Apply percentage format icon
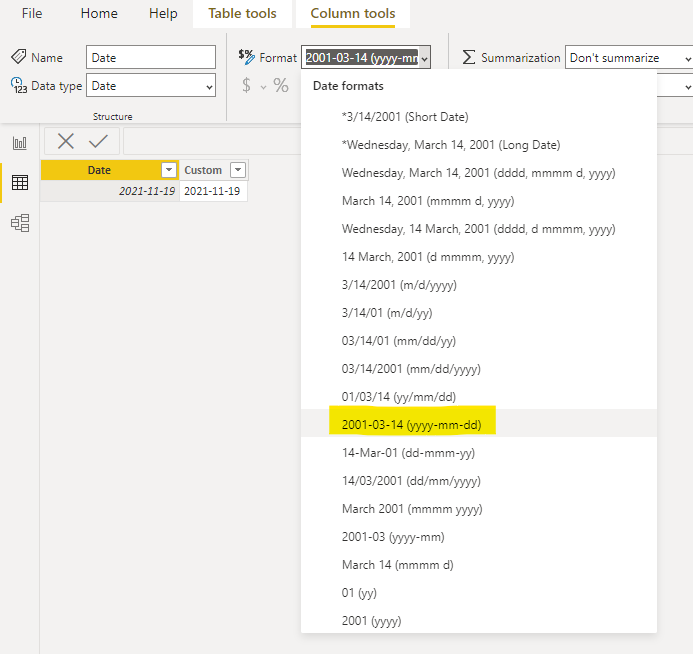Viewport: 693px width, 654px height. (x=281, y=85)
